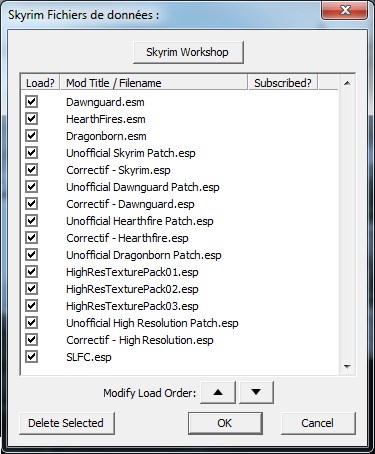Screen dimensions: 375x454
Task: Confirm with the OK button
Action: (x=225, y=423)
